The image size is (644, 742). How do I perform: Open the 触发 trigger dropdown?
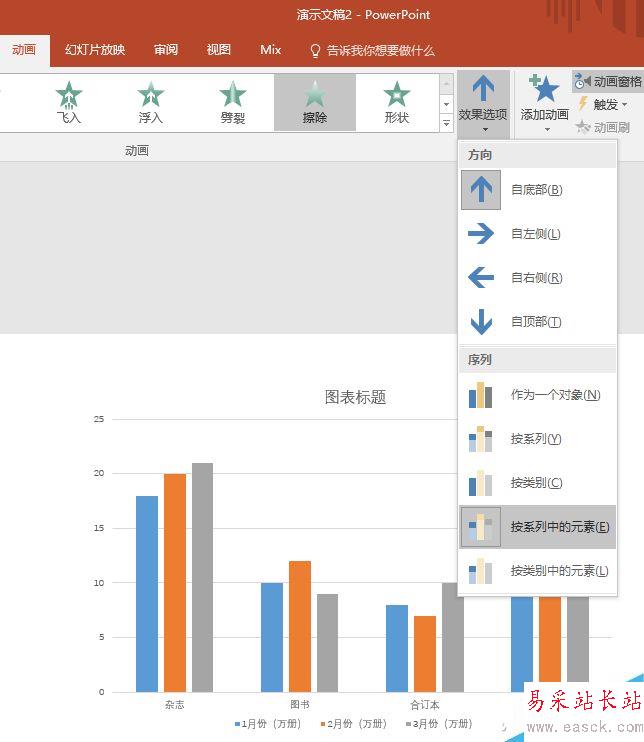(x=602, y=104)
